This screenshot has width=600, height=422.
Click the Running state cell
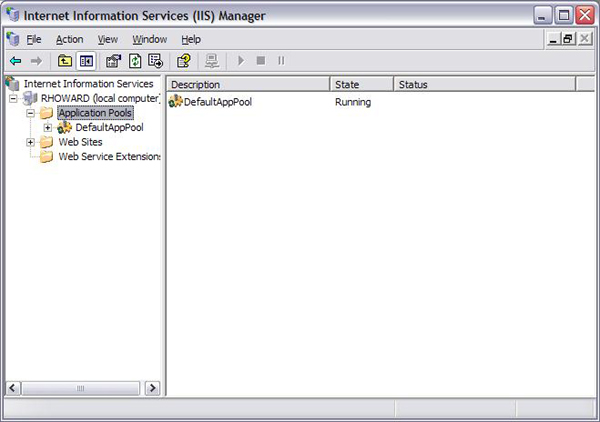(x=353, y=102)
